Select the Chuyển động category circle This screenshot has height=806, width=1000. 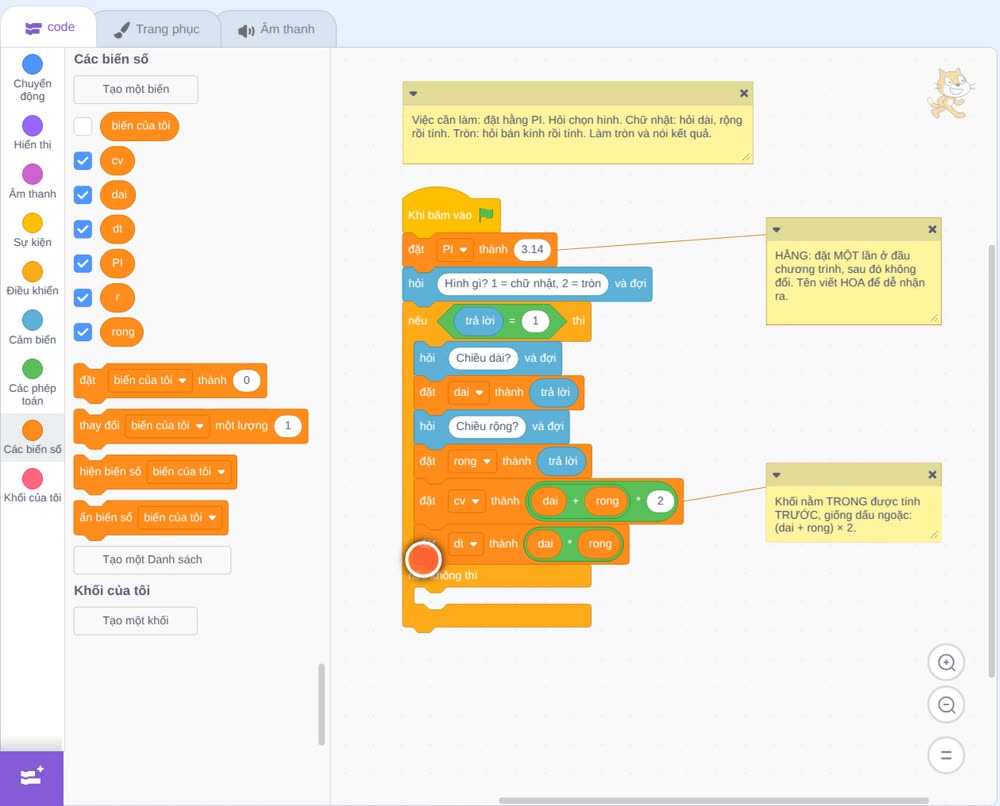tap(33, 64)
